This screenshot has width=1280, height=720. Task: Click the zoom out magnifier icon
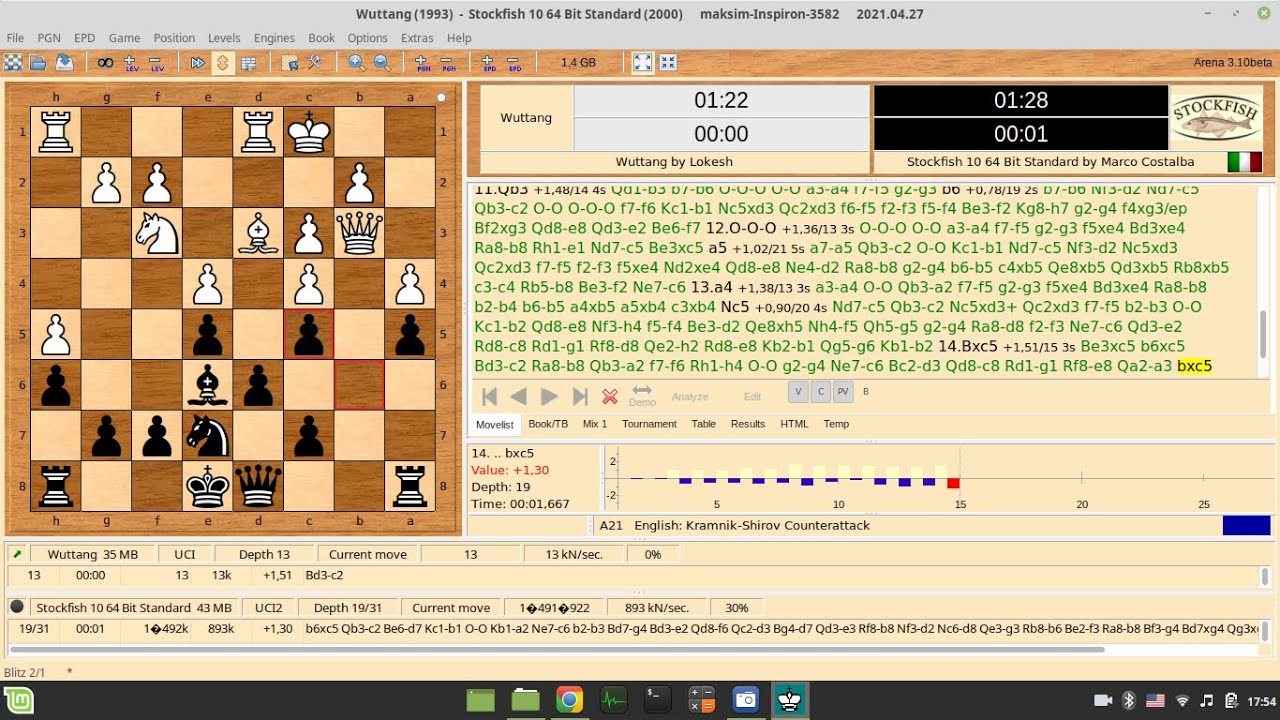(381, 62)
